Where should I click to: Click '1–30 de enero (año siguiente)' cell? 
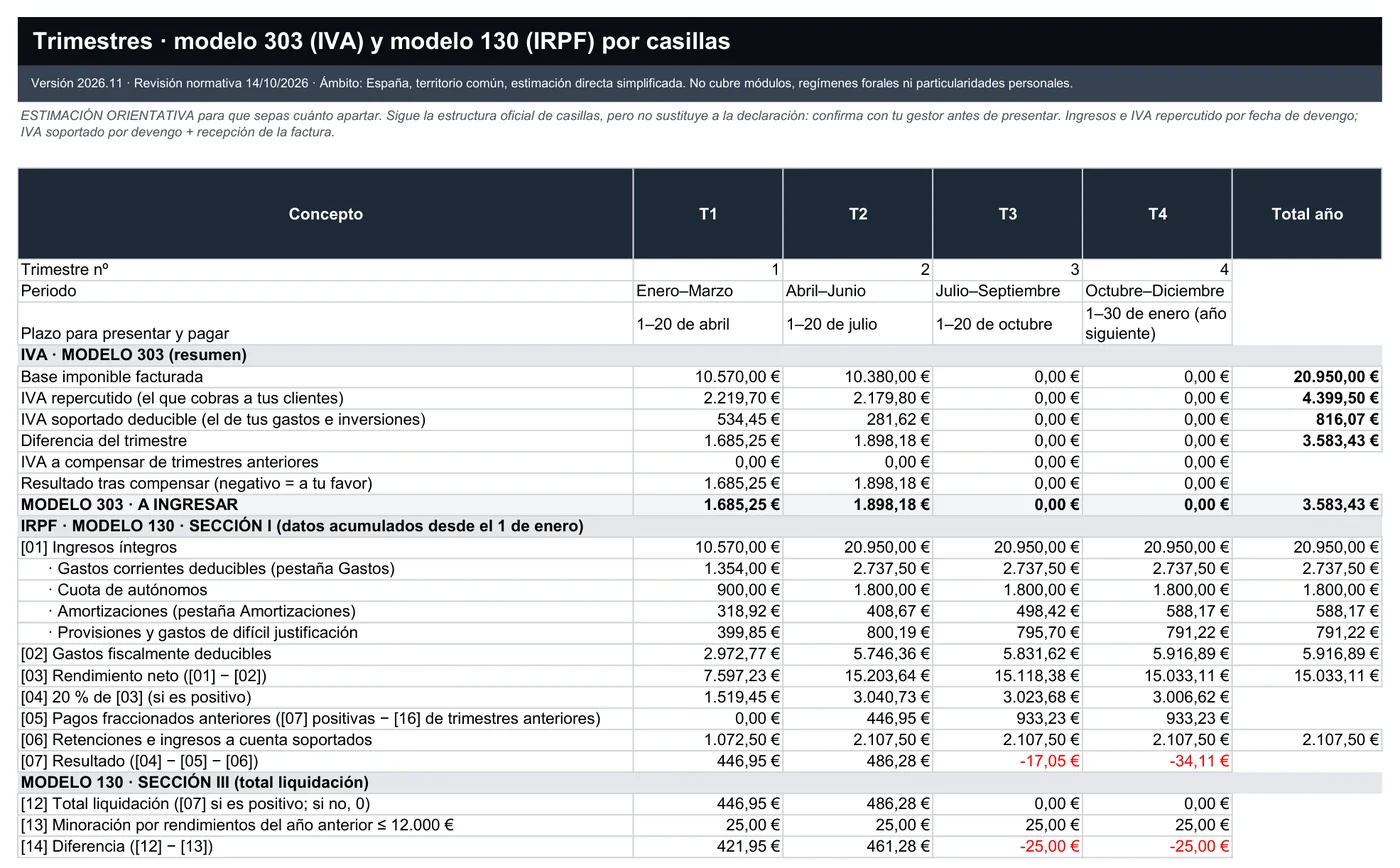[1157, 324]
